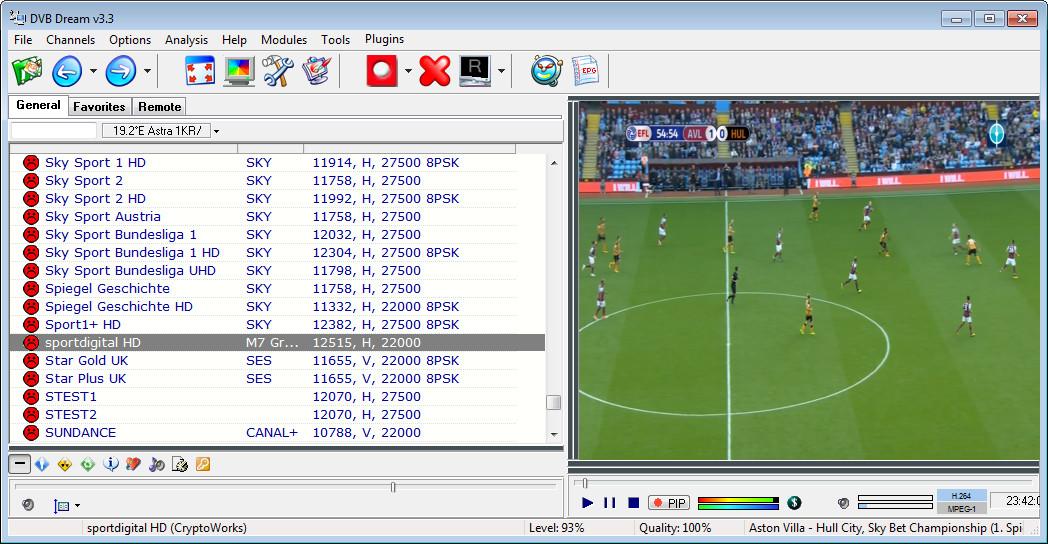The image size is (1048, 544).
Task: Select the Spiegel Geschichte HD channel
Action: pyautogui.click(x=277, y=307)
